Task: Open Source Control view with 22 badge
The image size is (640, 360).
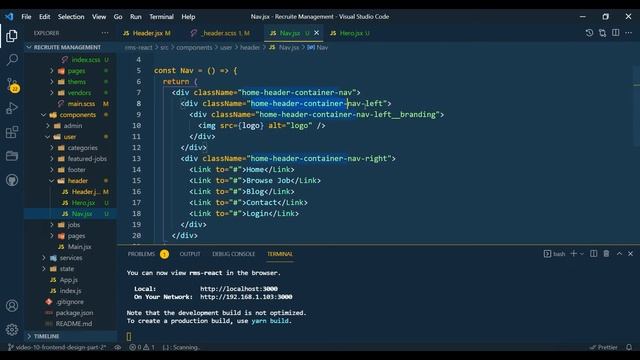Action: 12,84
